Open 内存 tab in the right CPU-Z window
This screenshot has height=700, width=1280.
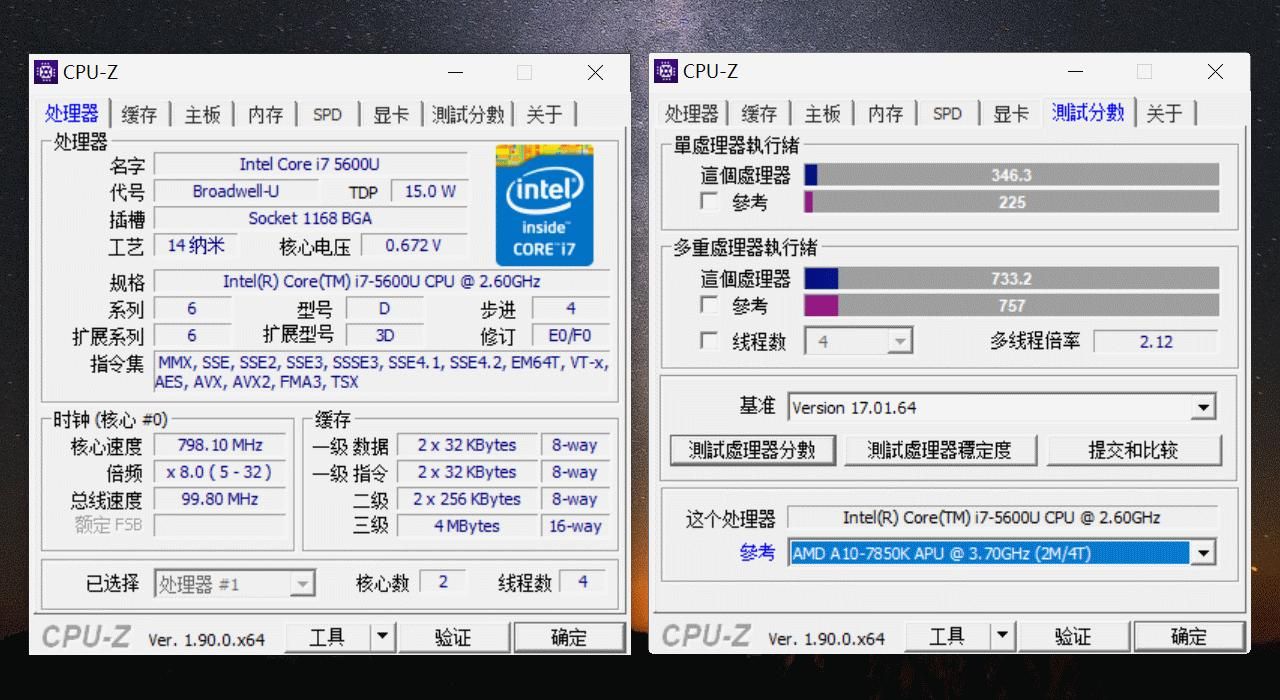tap(886, 114)
